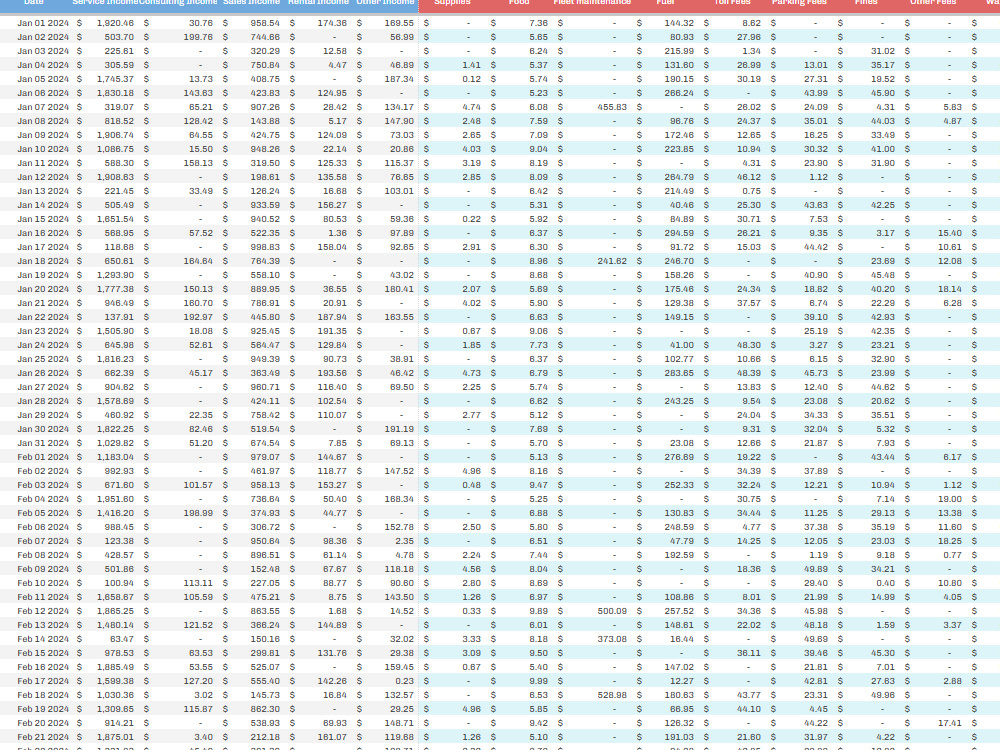Viewport: 1000px width, 750px height.
Task: Click the 252.33 cell in Feb 03 row
Action: click(x=679, y=486)
